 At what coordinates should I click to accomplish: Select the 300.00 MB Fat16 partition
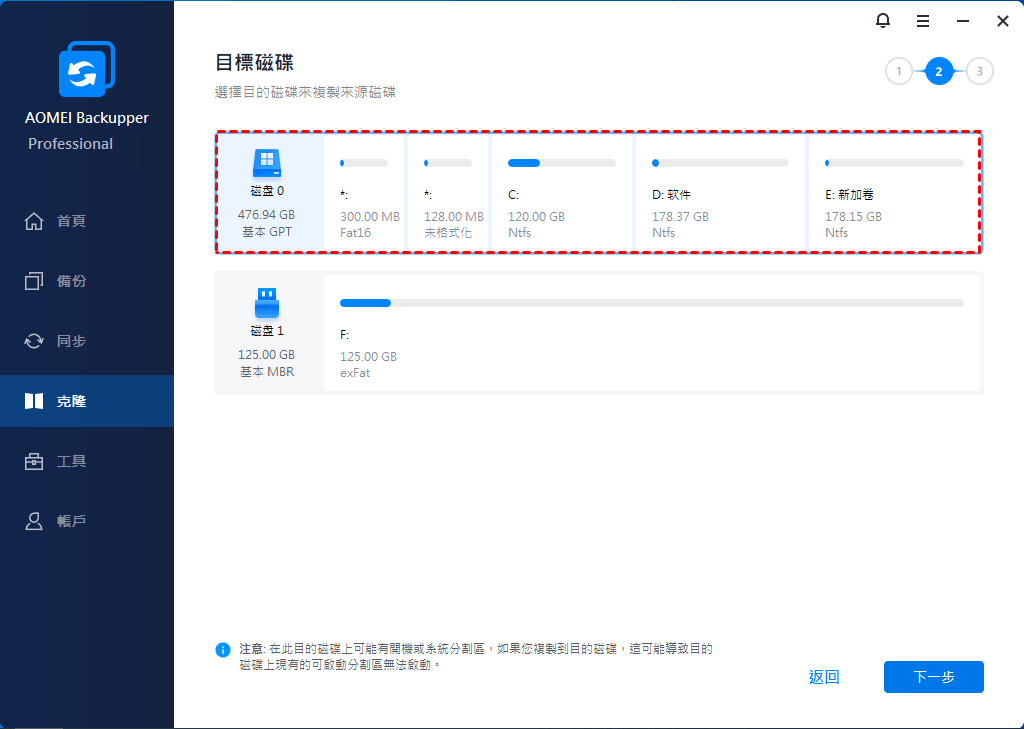click(364, 193)
